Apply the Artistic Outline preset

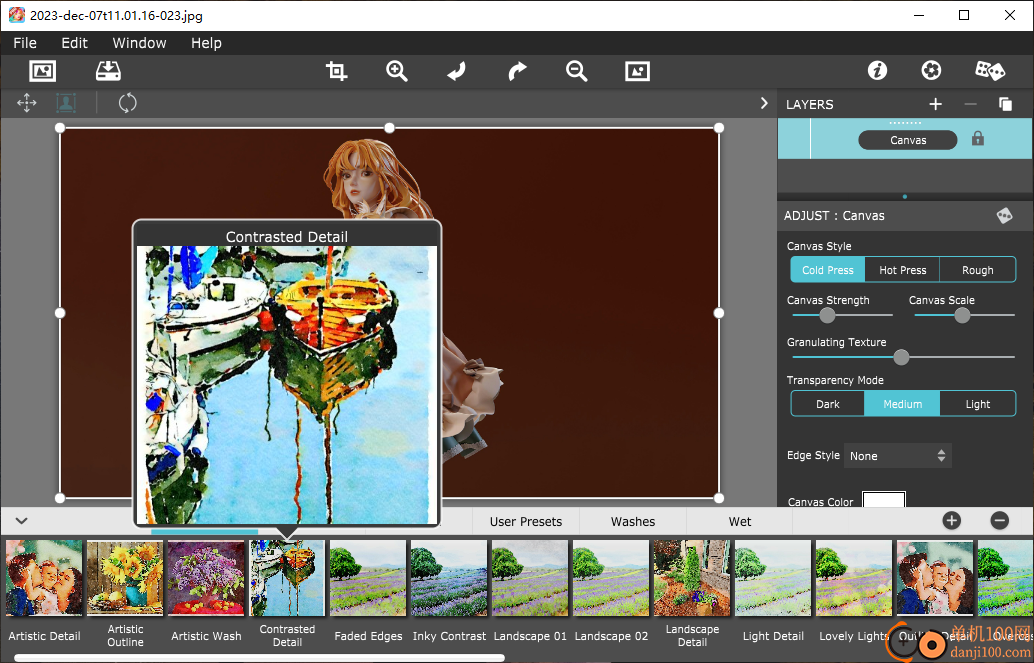point(125,578)
